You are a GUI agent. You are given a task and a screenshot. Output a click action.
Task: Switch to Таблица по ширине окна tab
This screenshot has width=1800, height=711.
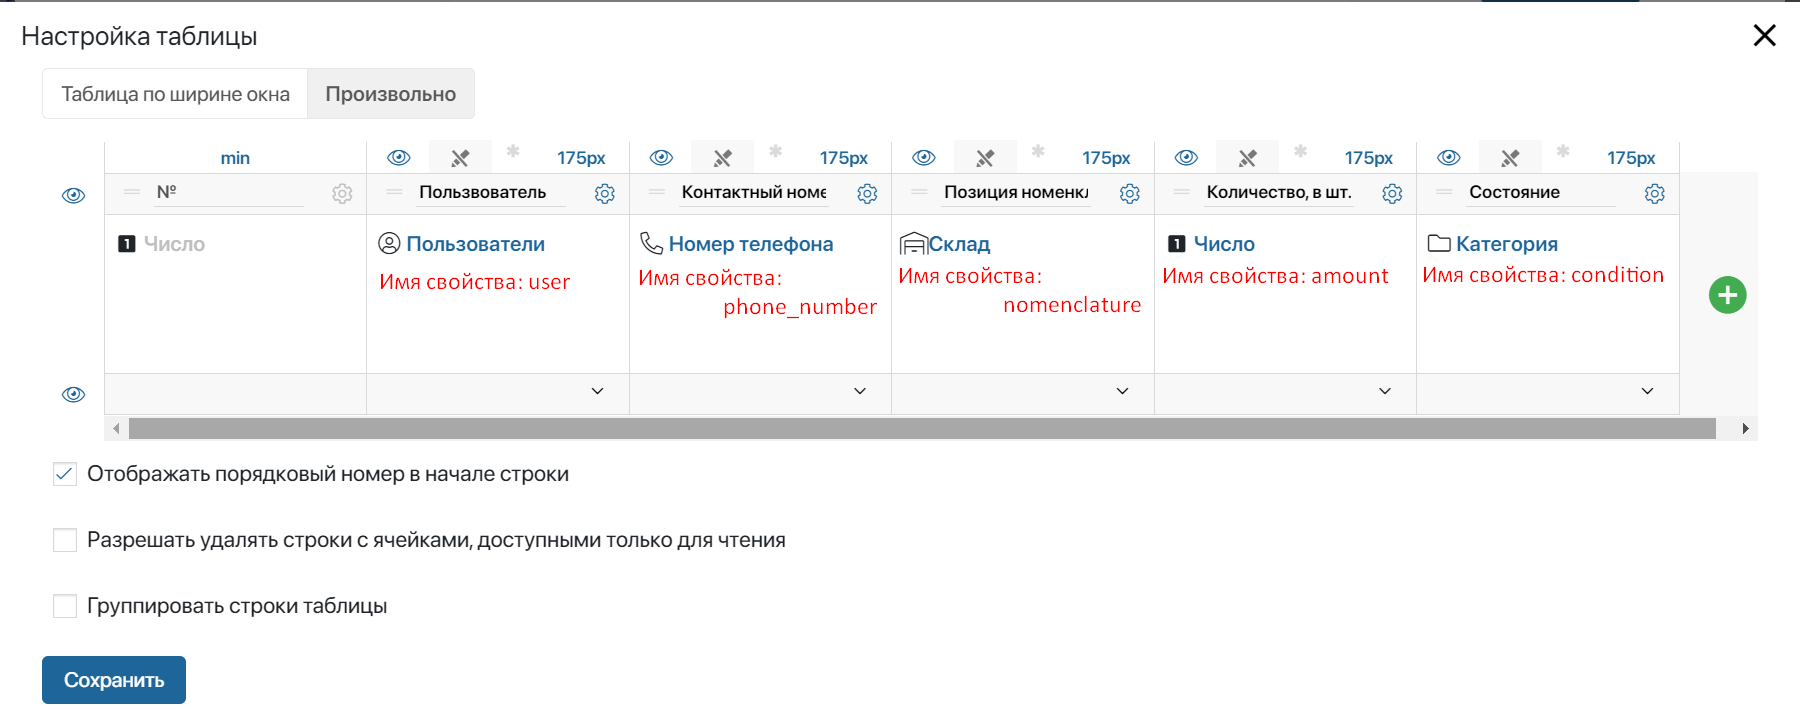pyautogui.click(x=175, y=94)
